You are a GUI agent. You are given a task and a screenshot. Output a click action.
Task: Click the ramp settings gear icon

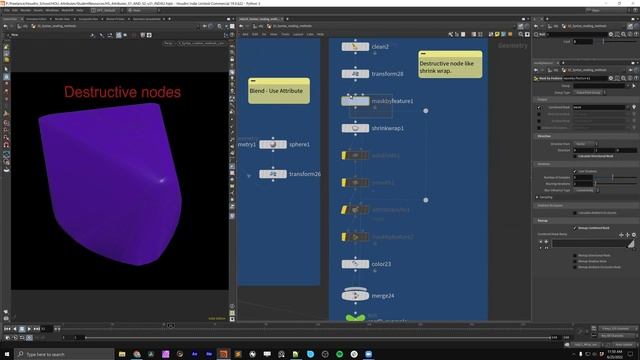[634, 235]
